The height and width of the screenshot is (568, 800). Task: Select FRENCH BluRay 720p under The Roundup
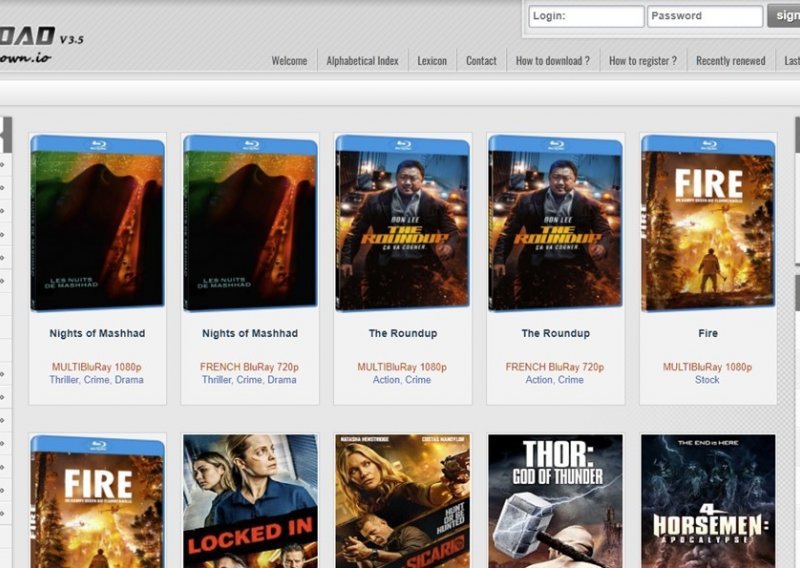tap(555, 367)
